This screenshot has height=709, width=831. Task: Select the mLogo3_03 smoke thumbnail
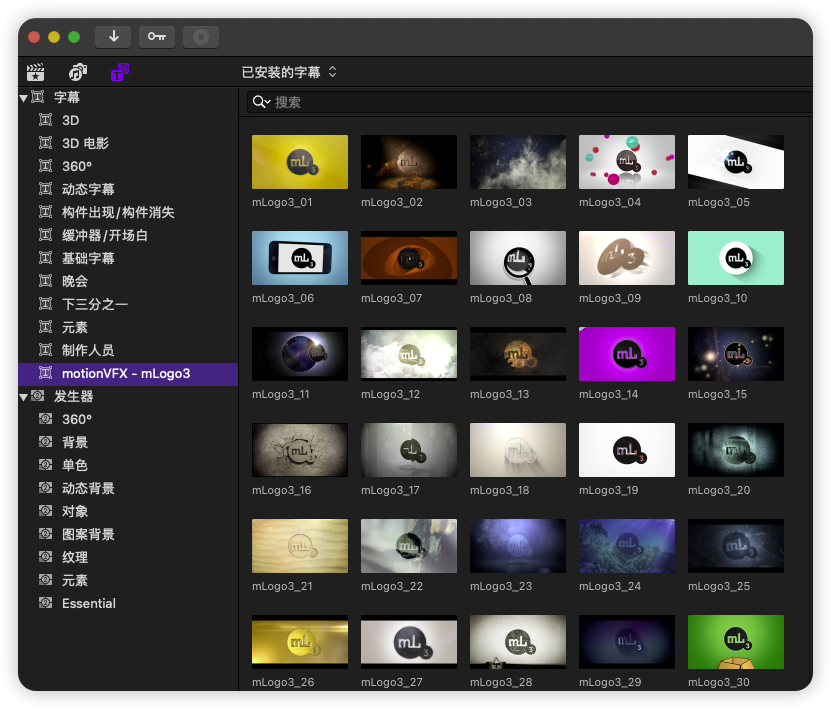tap(518, 162)
